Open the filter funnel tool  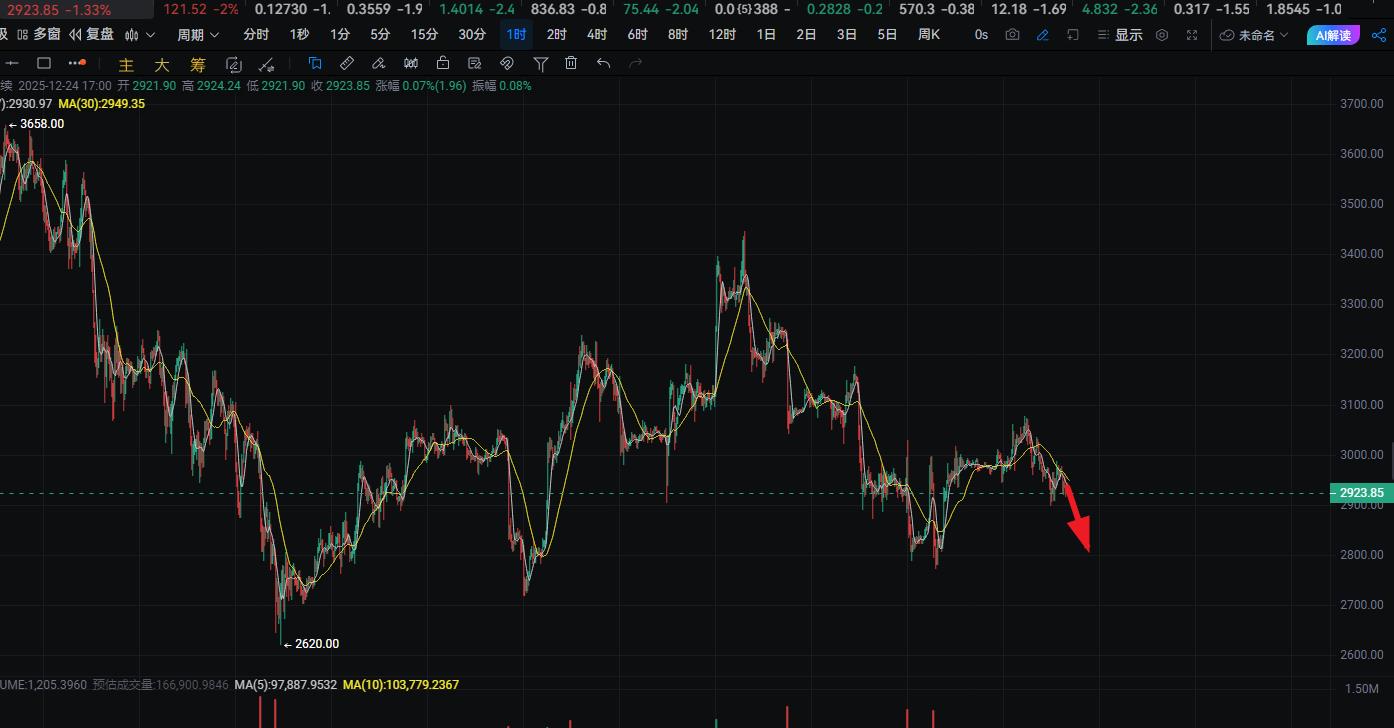[540, 64]
